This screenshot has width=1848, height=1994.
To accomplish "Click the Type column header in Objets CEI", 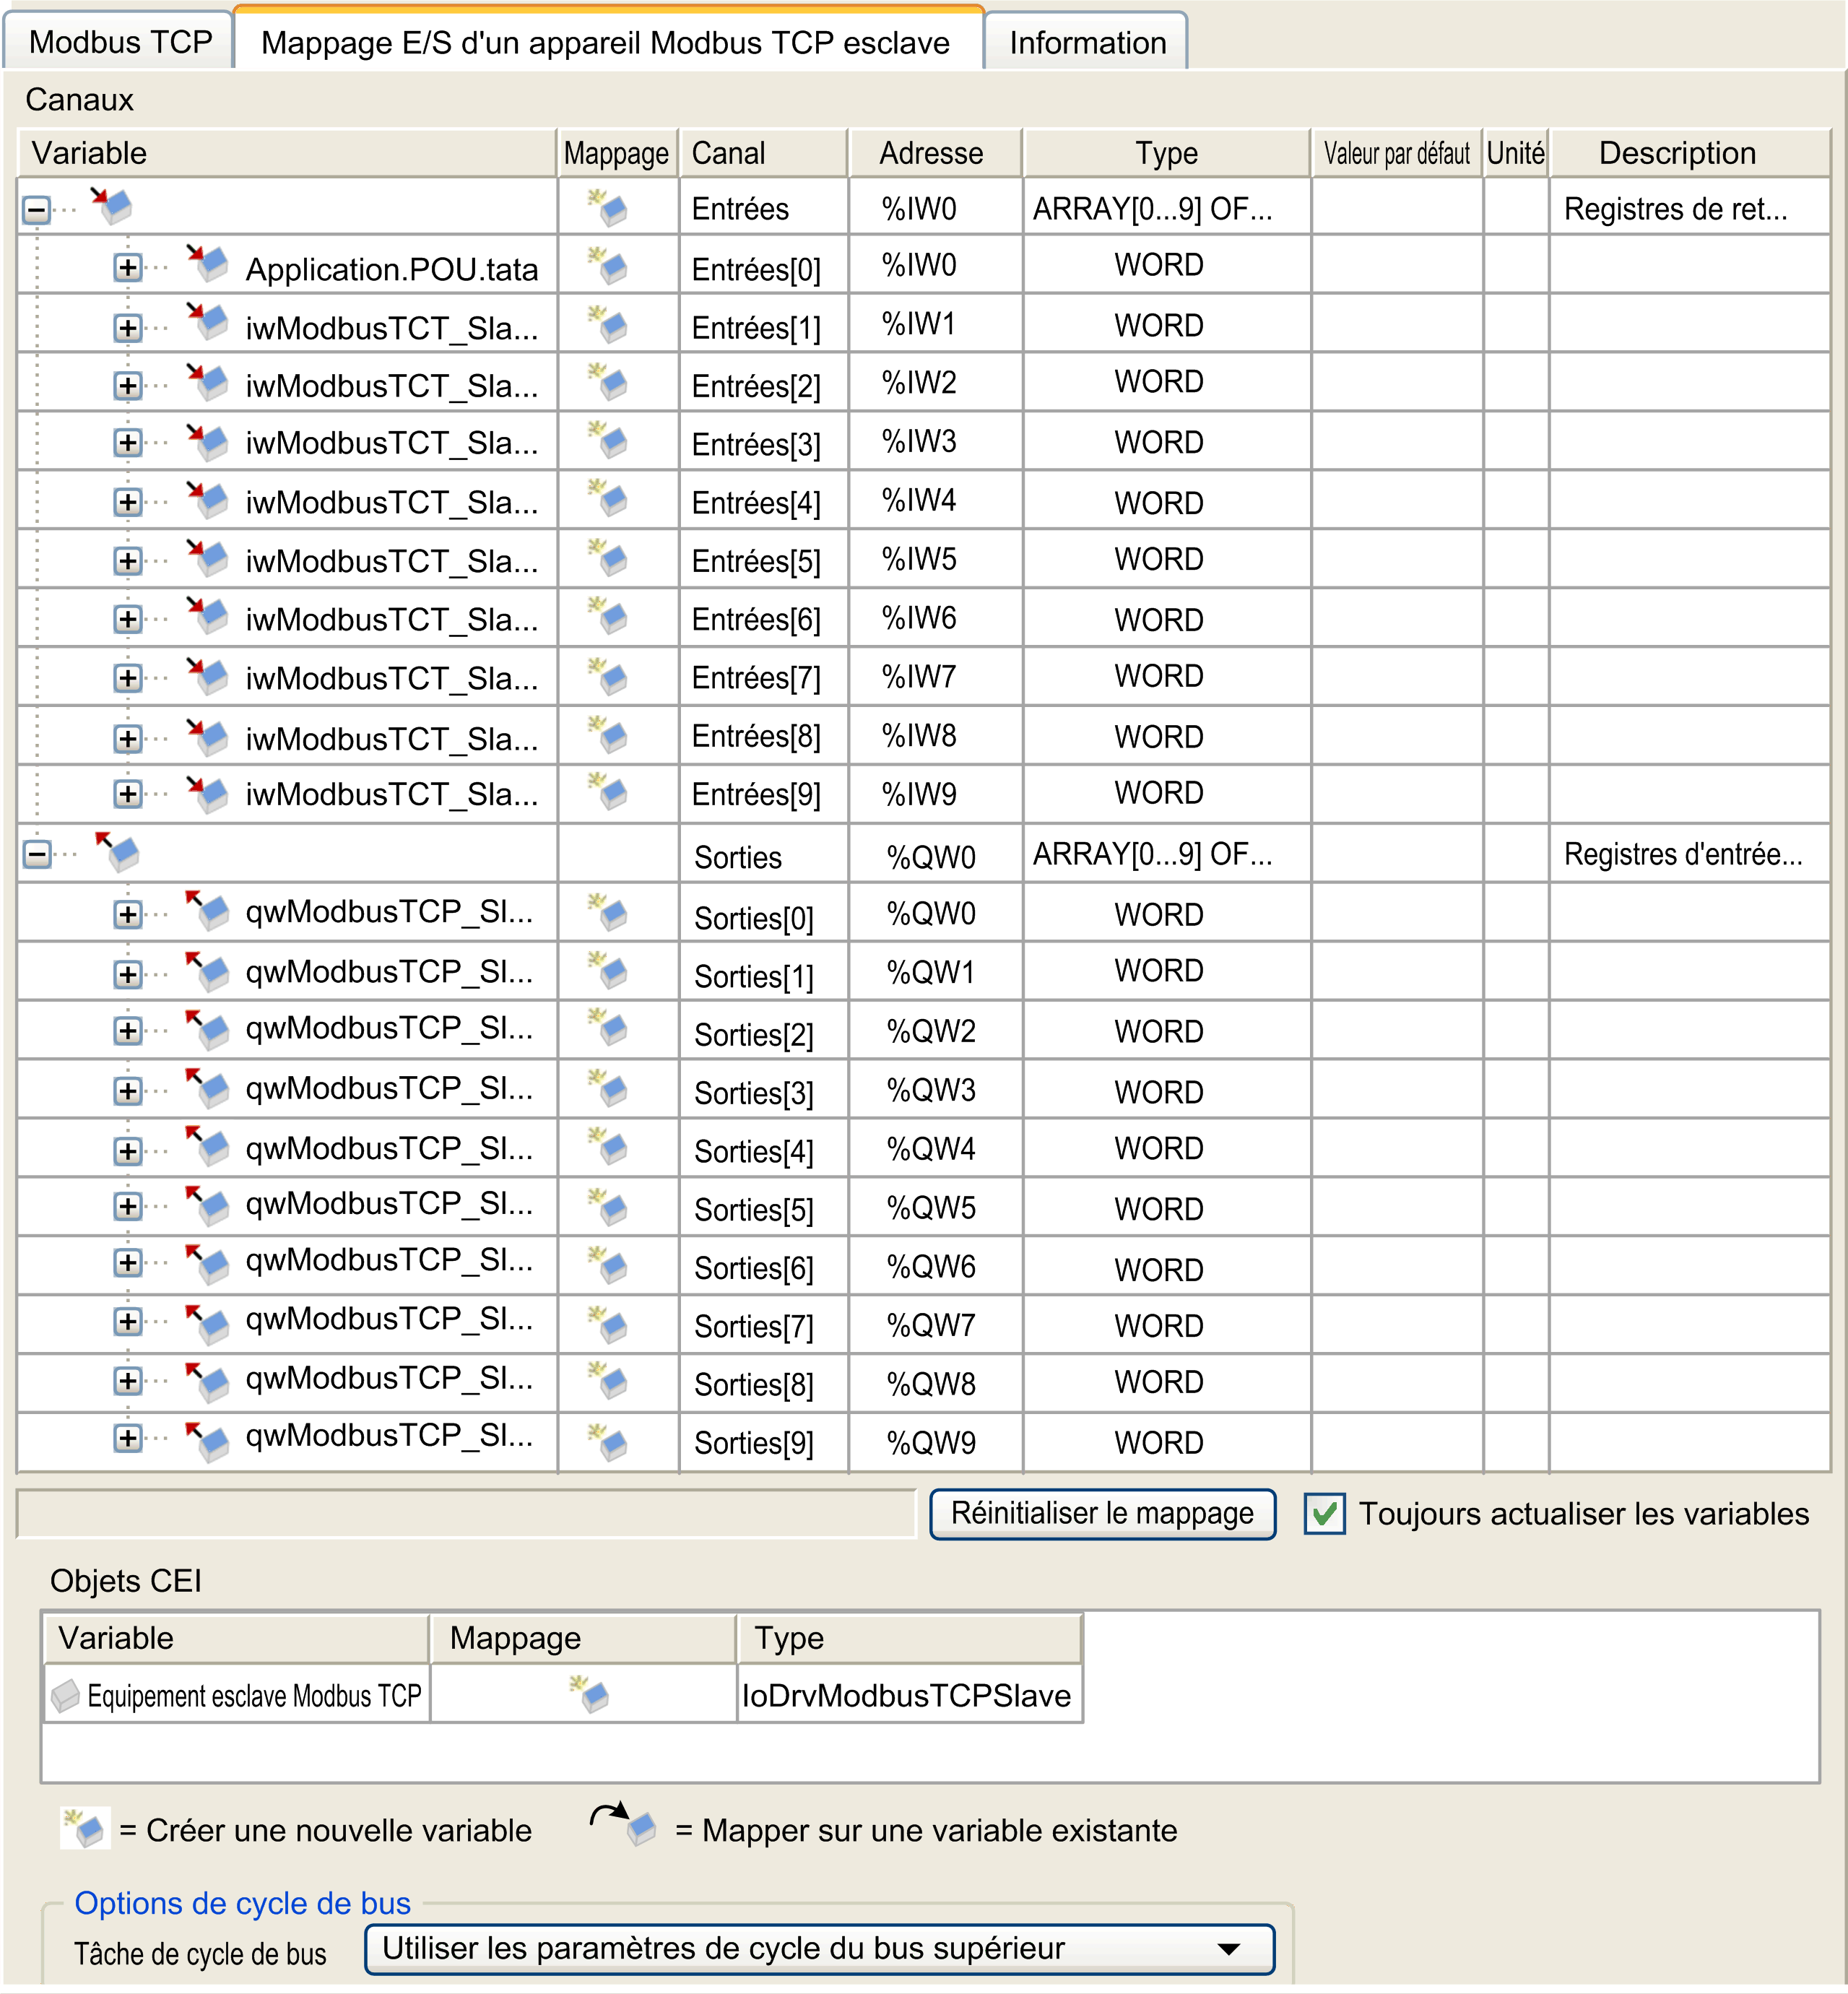I will click(909, 1638).
